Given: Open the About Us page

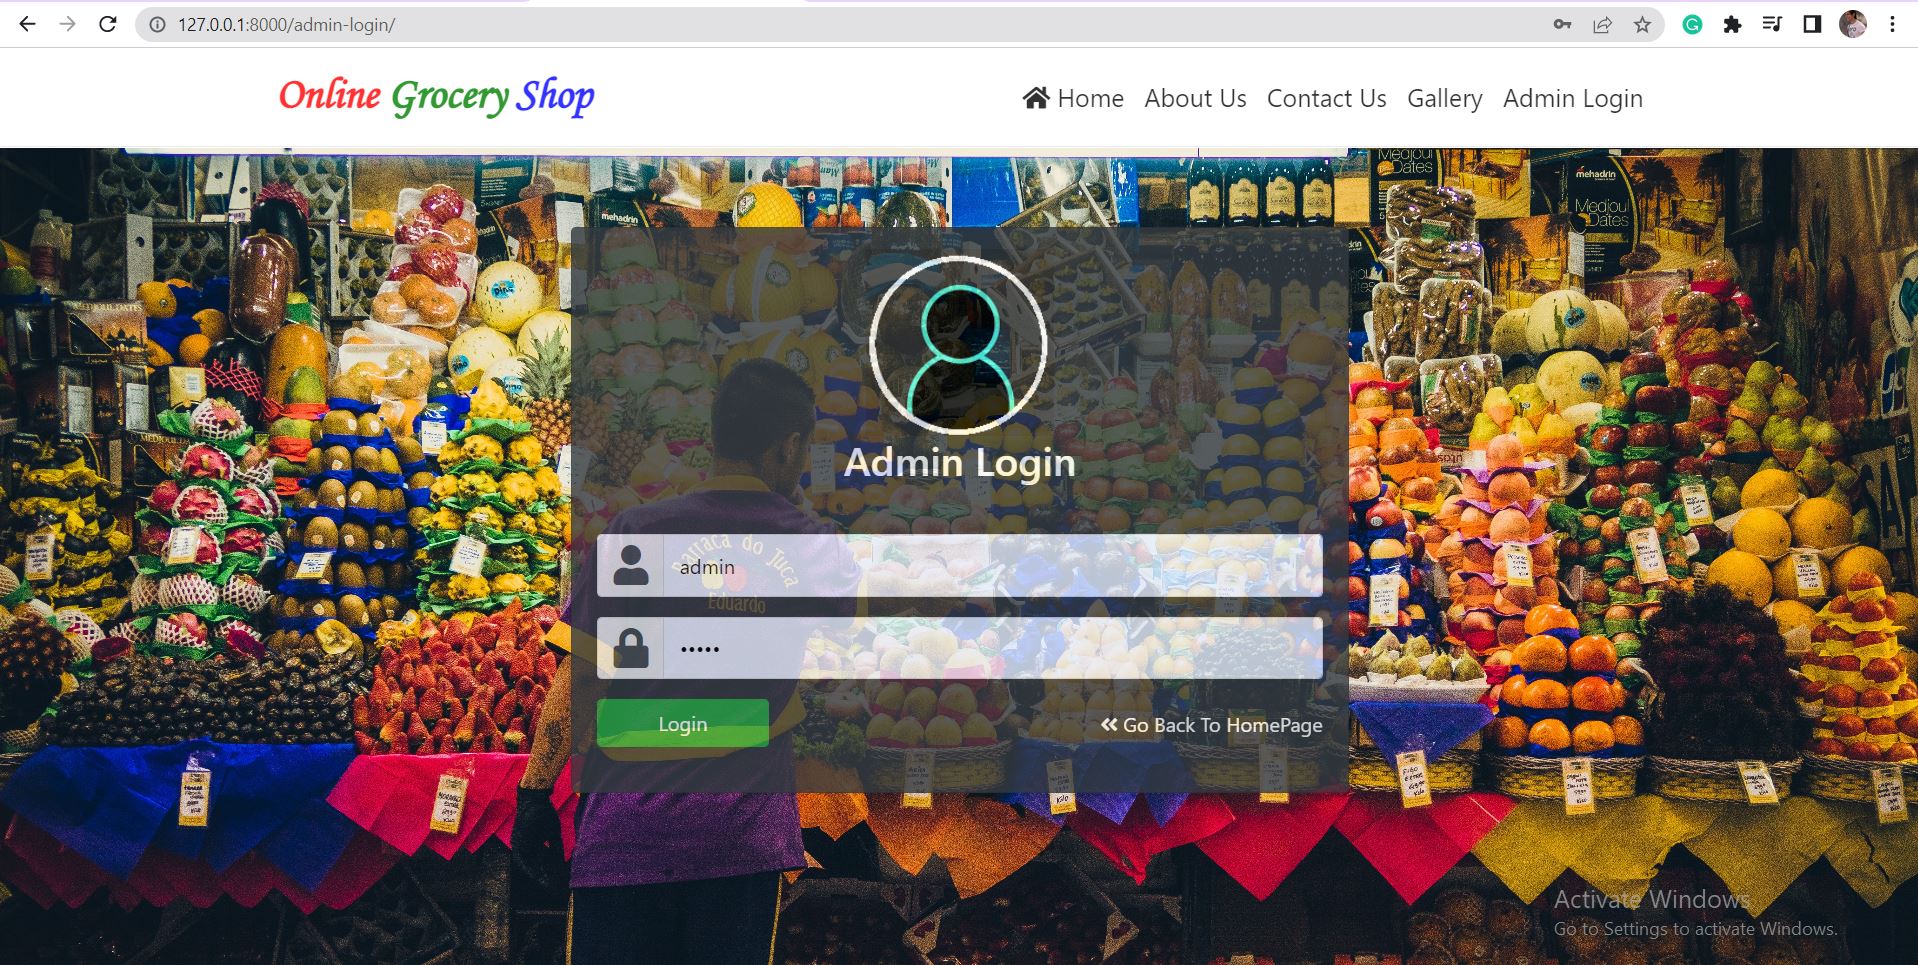Looking at the screenshot, I should tap(1195, 98).
